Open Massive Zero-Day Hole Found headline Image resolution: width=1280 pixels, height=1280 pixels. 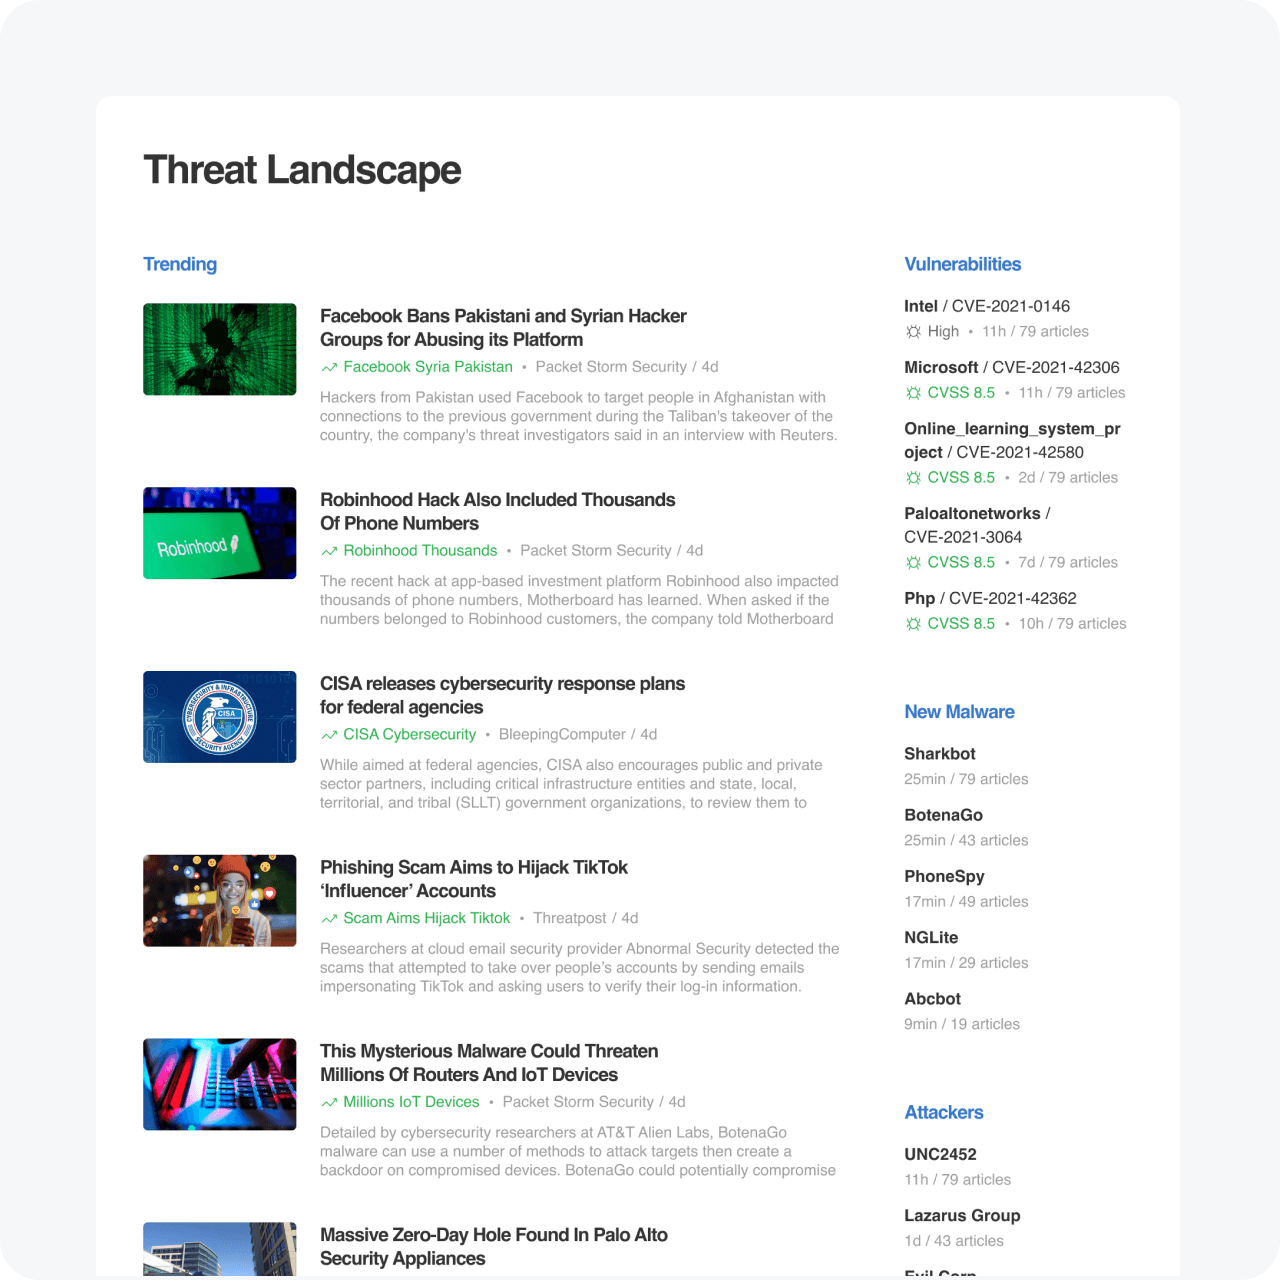(x=494, y=1247)
